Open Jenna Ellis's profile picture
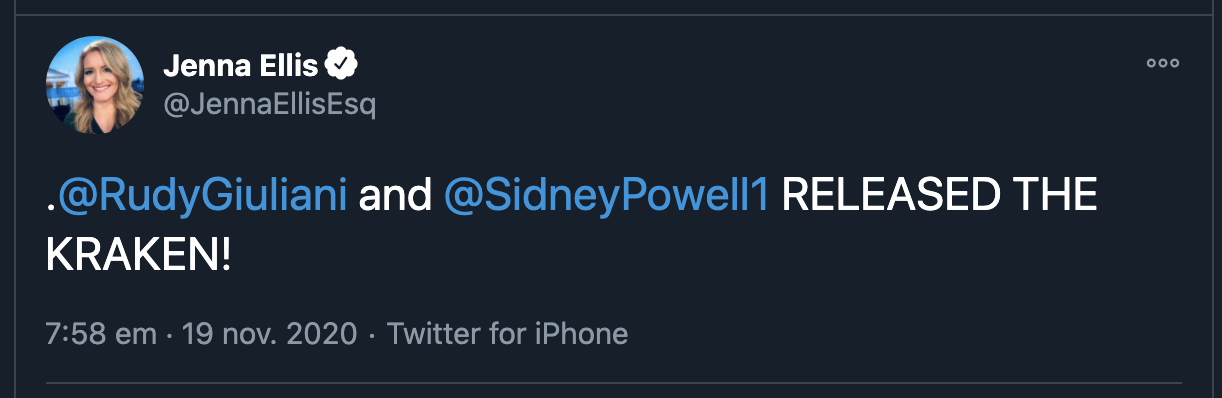 [95, 85]
